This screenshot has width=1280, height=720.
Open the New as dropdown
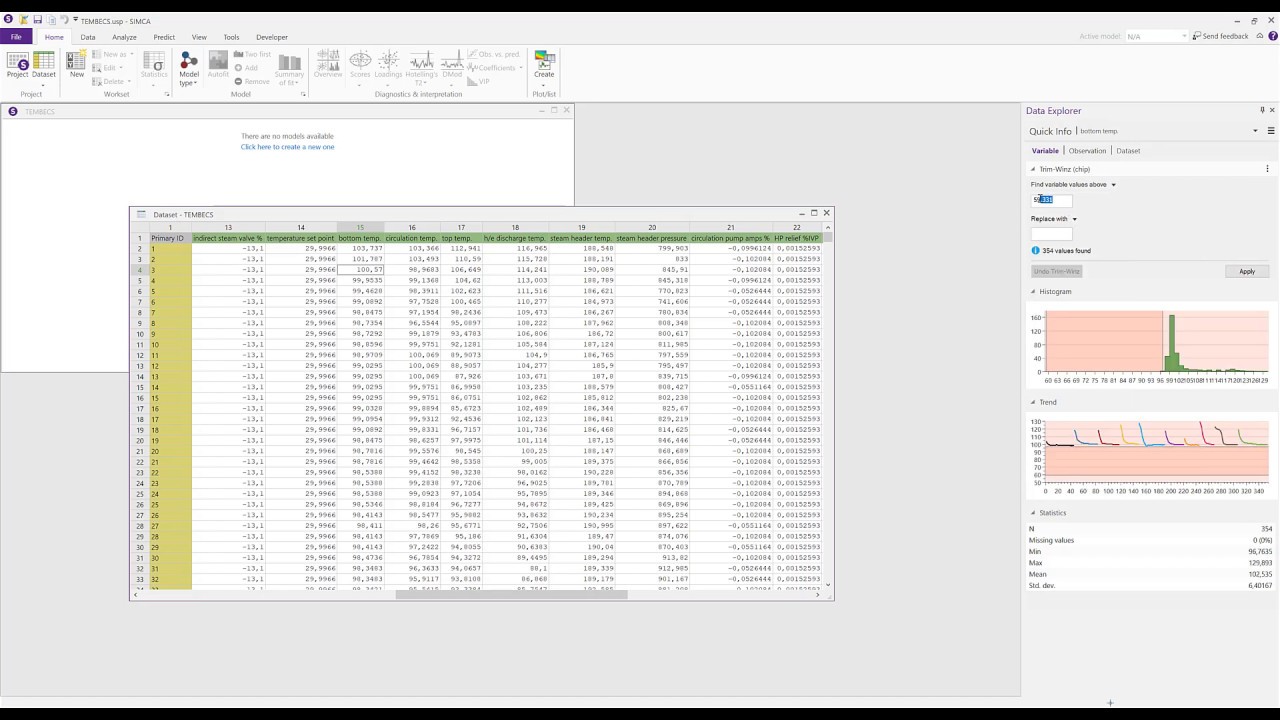pos(111,54)
